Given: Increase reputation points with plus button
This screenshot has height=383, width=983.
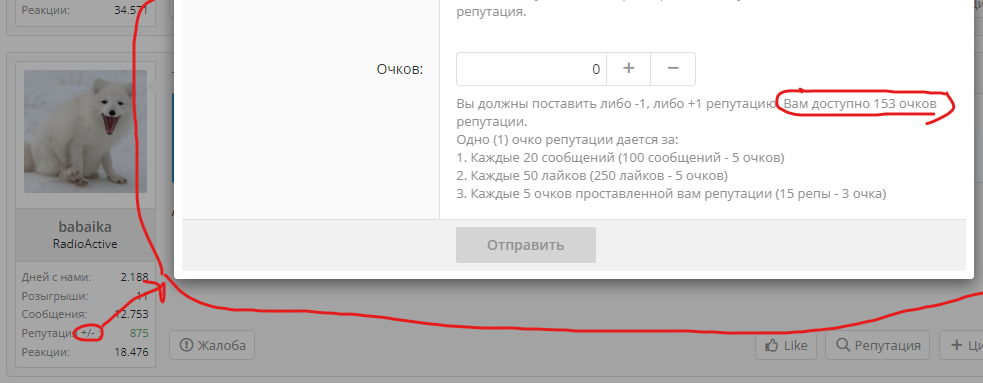Looking at the screenshot, I should point(628,69).
